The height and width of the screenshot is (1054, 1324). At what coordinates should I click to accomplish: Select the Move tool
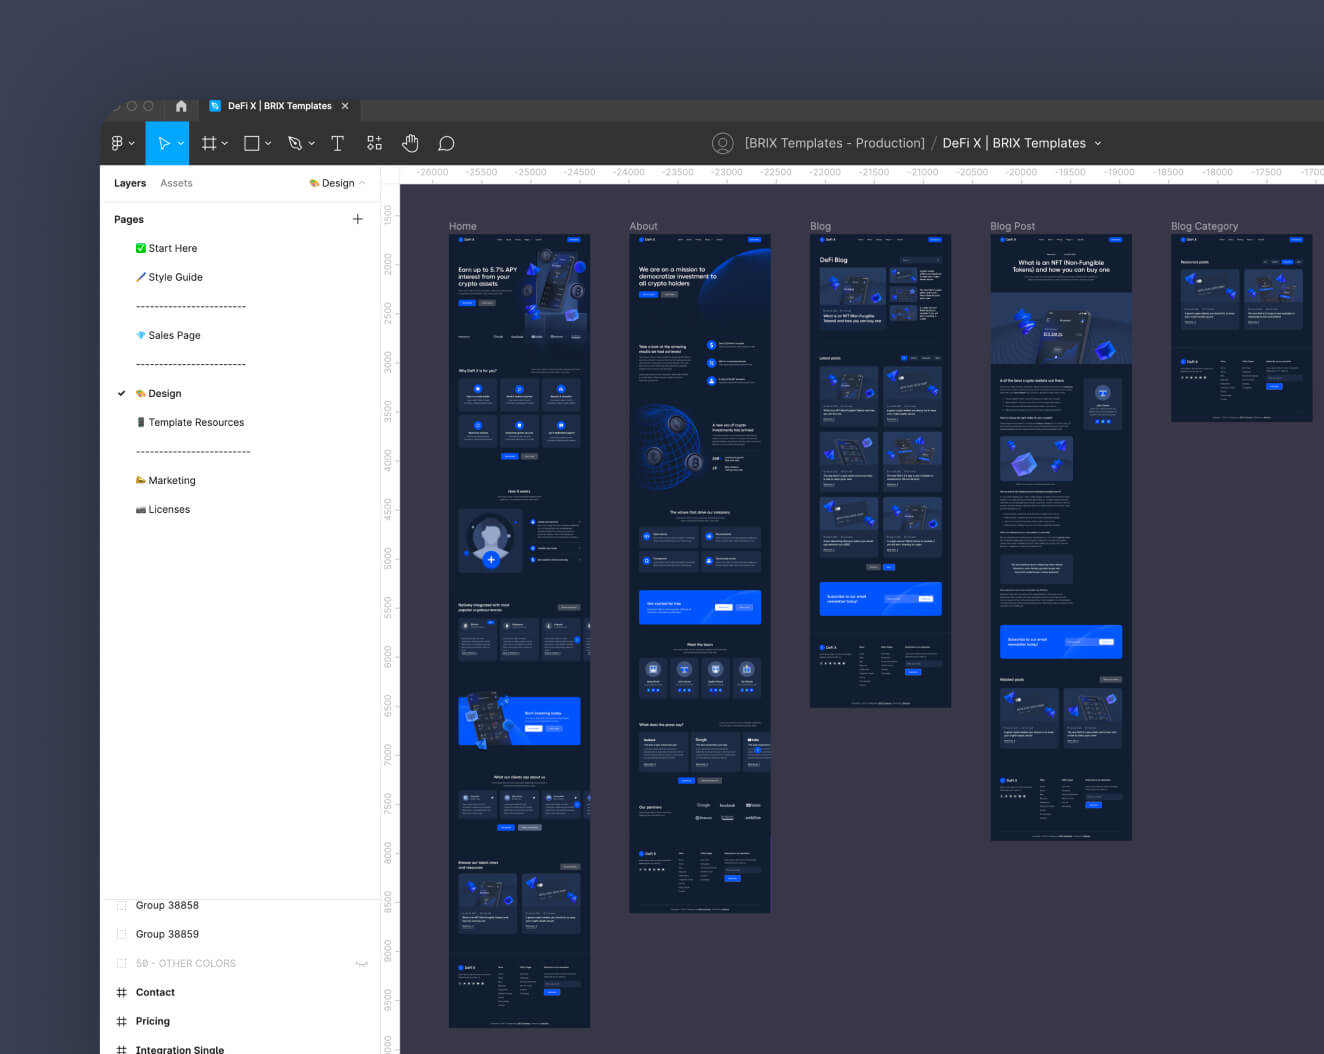[x=163, y=143]
